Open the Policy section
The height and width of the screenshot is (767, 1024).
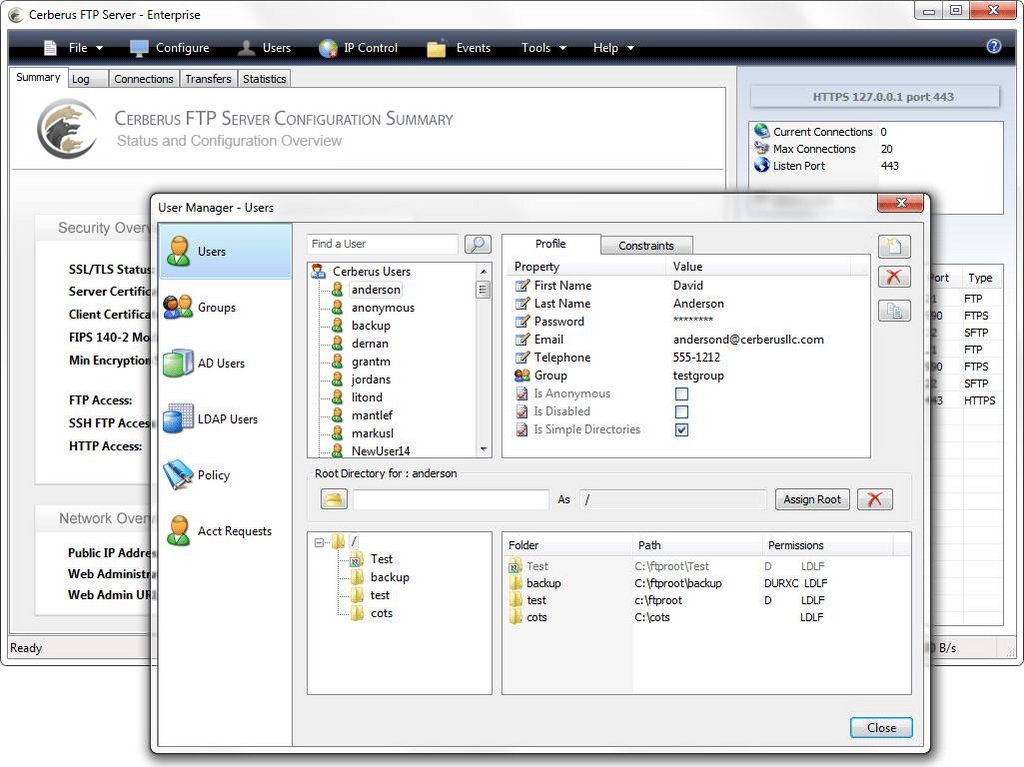pos(196,475)
